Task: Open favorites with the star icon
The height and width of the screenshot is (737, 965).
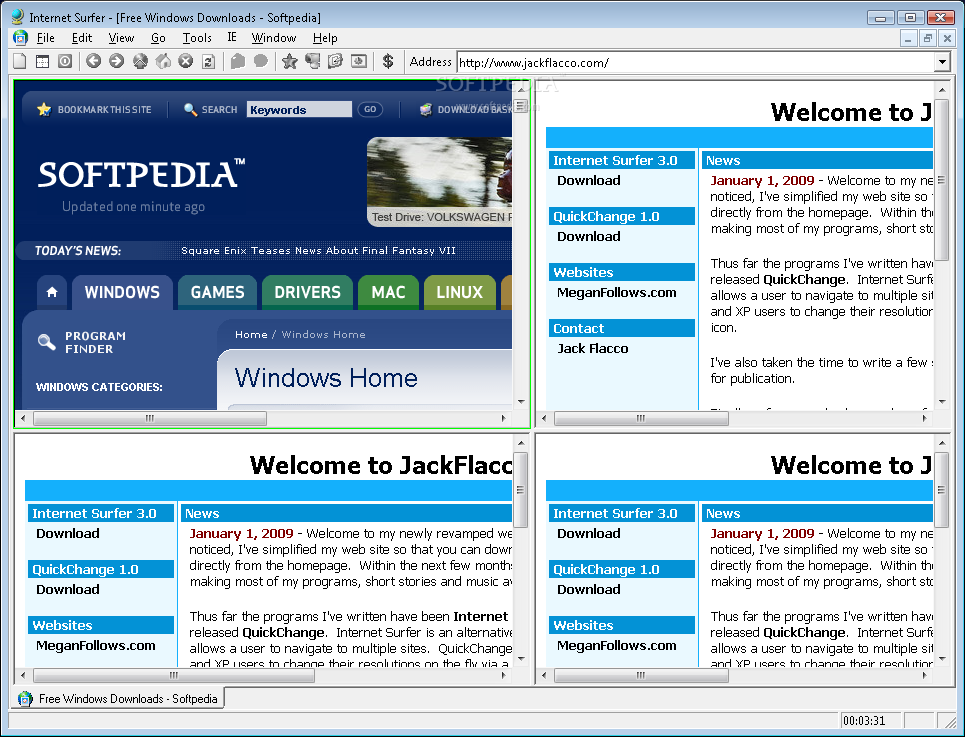Action: click(x=290, y=61)
